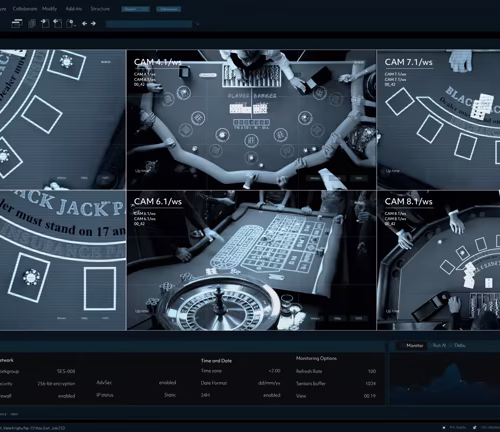The width and height of the screenshot is (500, 432).
Task: Click the Sensors buffer 1024 value
Action: (x=371, y=384)
